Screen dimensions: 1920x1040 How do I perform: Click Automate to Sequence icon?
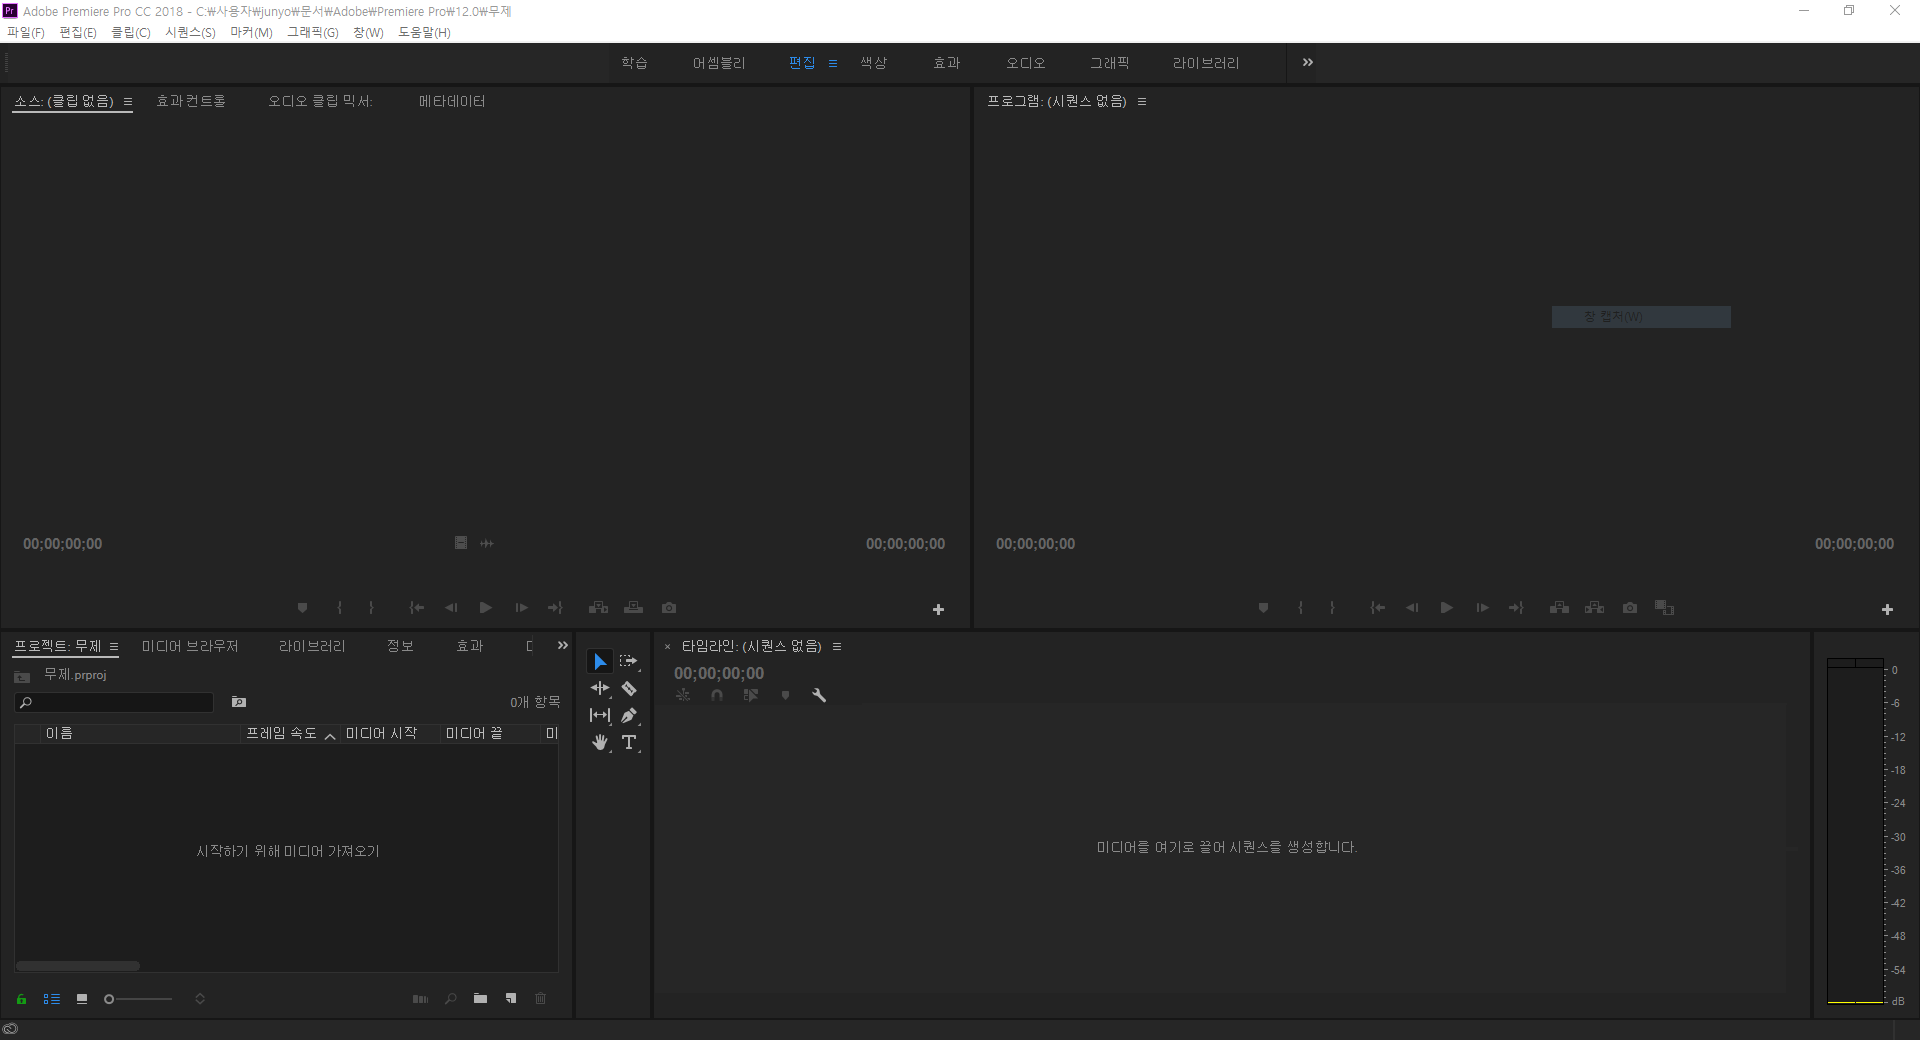420,999
